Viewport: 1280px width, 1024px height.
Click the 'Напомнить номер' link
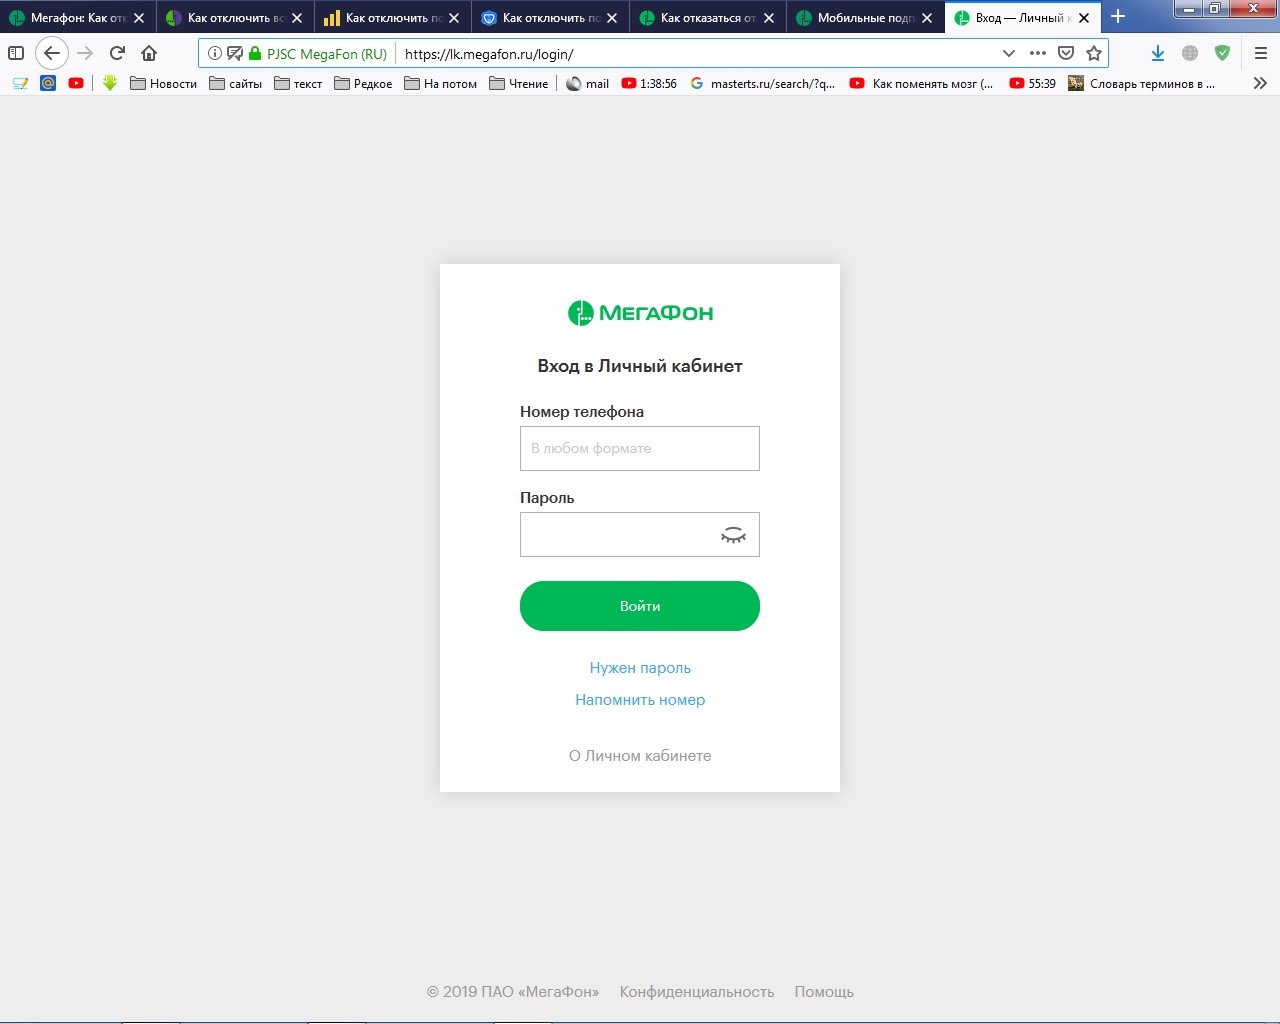pyautogui.click(x=640, y=700)
